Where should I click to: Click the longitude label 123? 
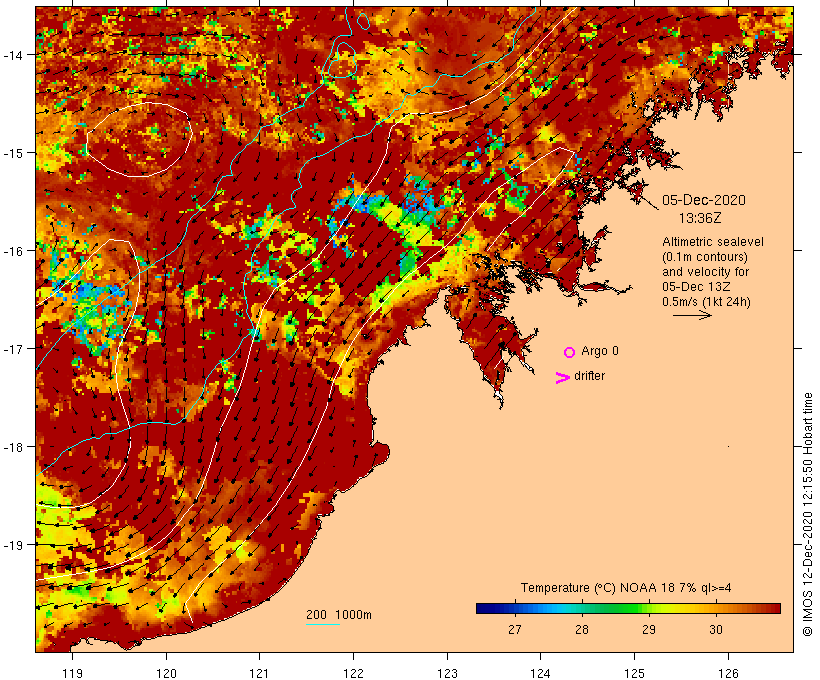point(447,673)
